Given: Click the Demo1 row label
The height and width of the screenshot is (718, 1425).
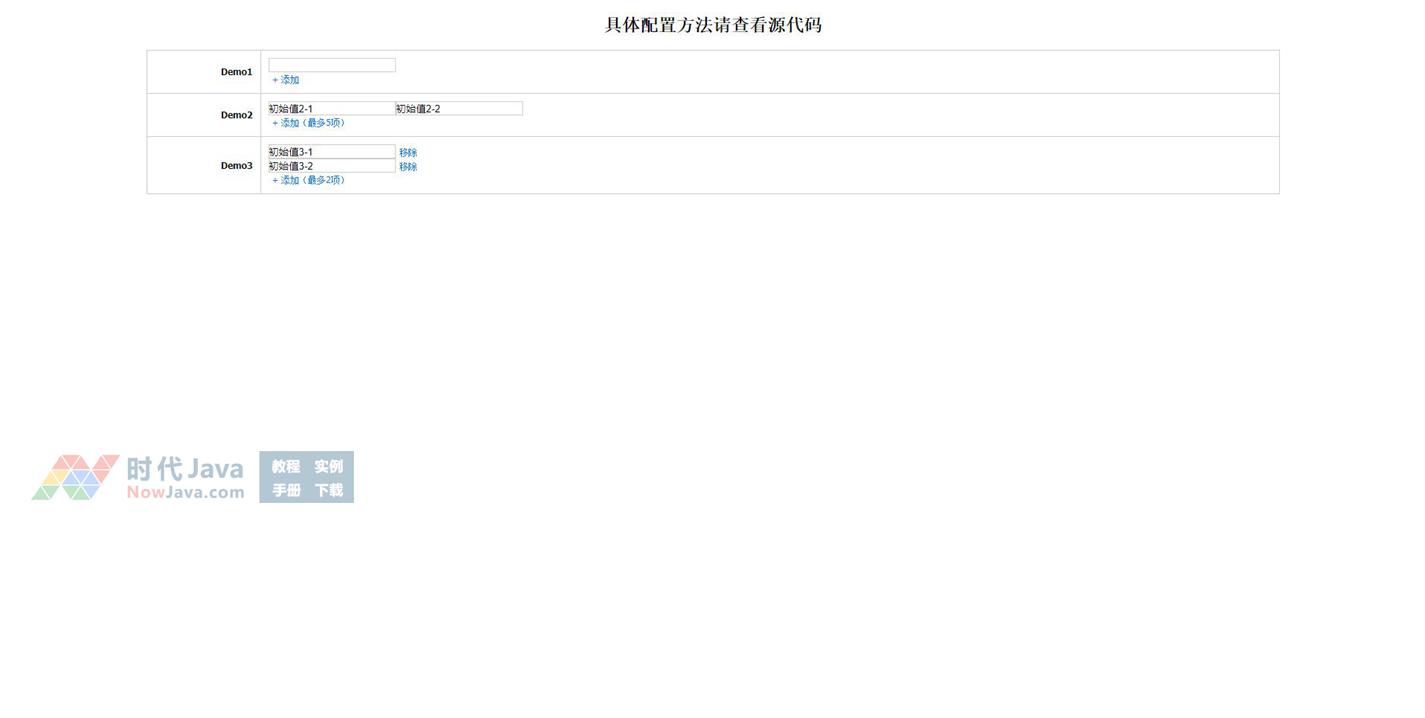Looking at the screenshot, I should 236,72.
